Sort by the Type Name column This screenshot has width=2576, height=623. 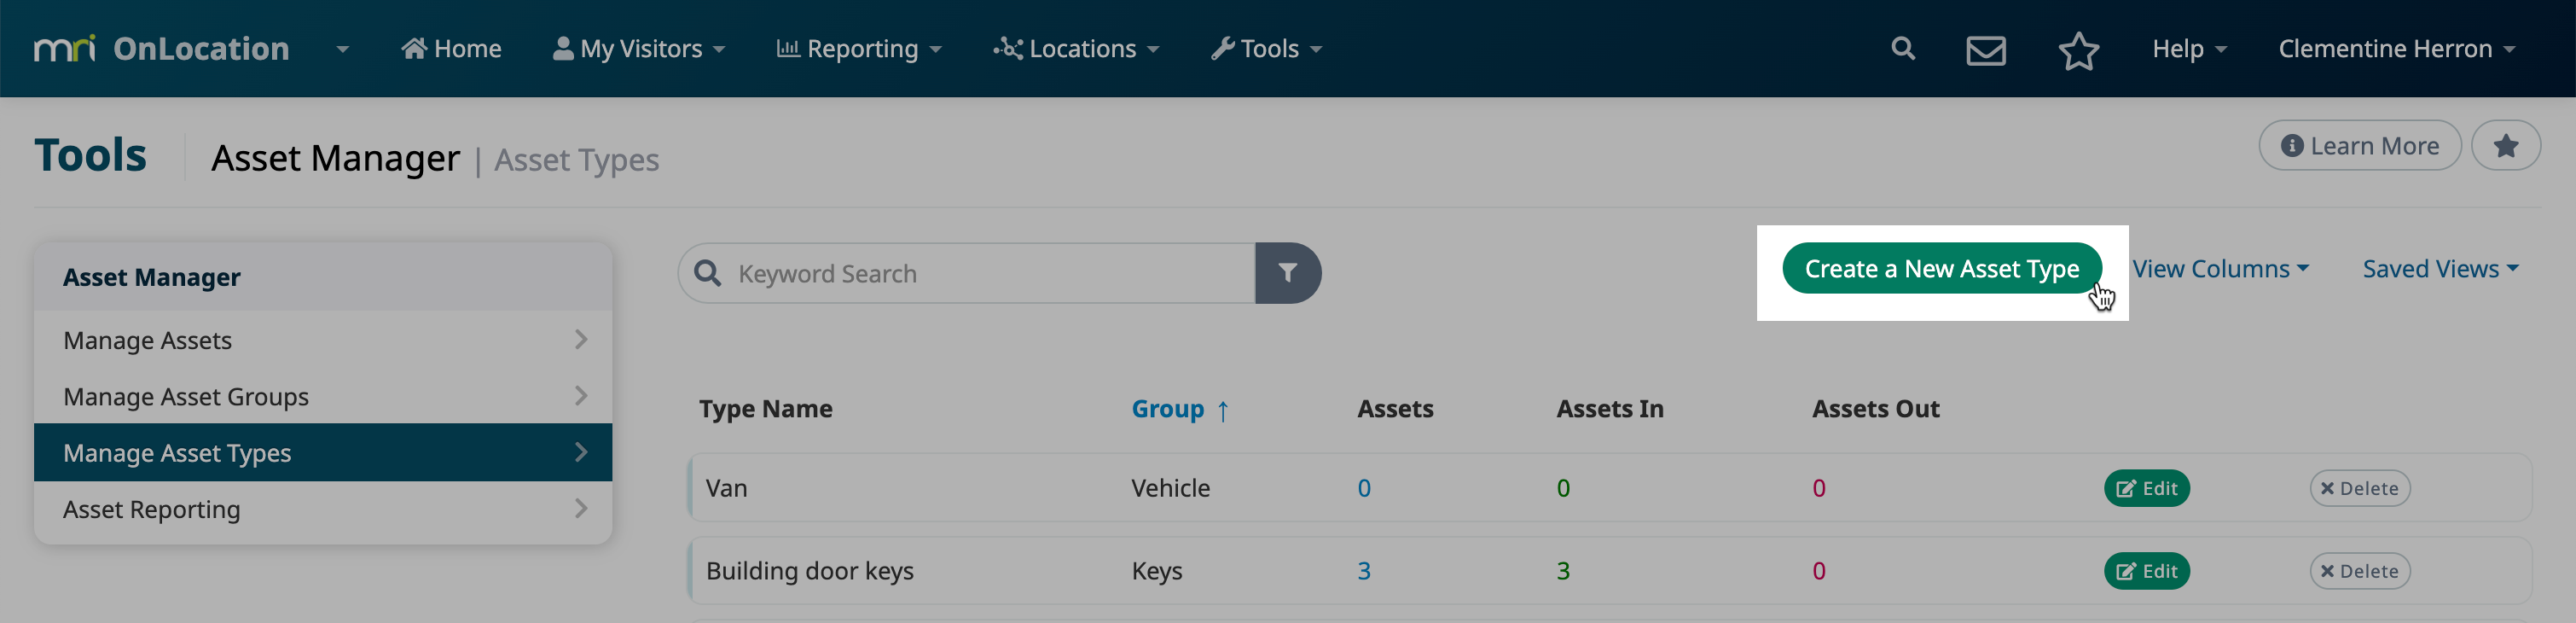pyautogui.click(x=765, y=408)
